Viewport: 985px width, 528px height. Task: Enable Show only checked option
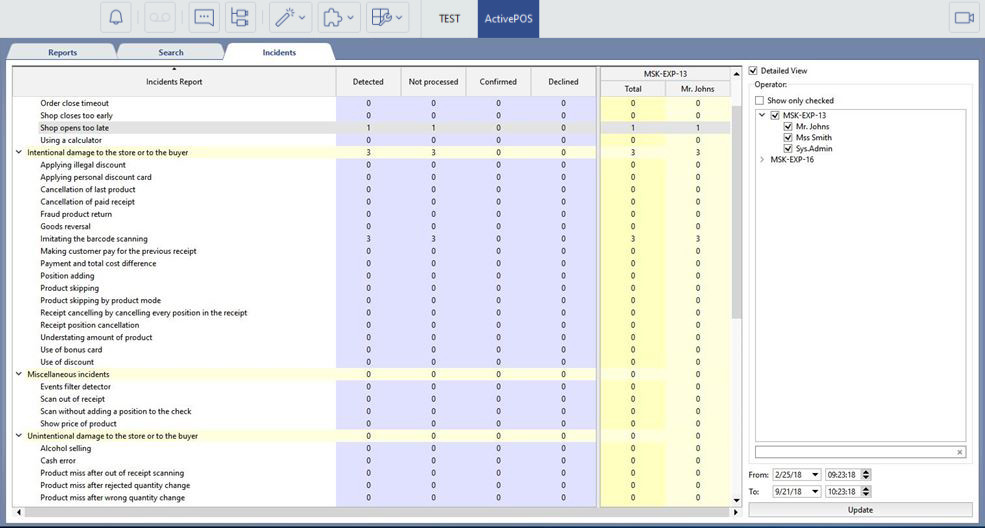click(x=760, y=101)
